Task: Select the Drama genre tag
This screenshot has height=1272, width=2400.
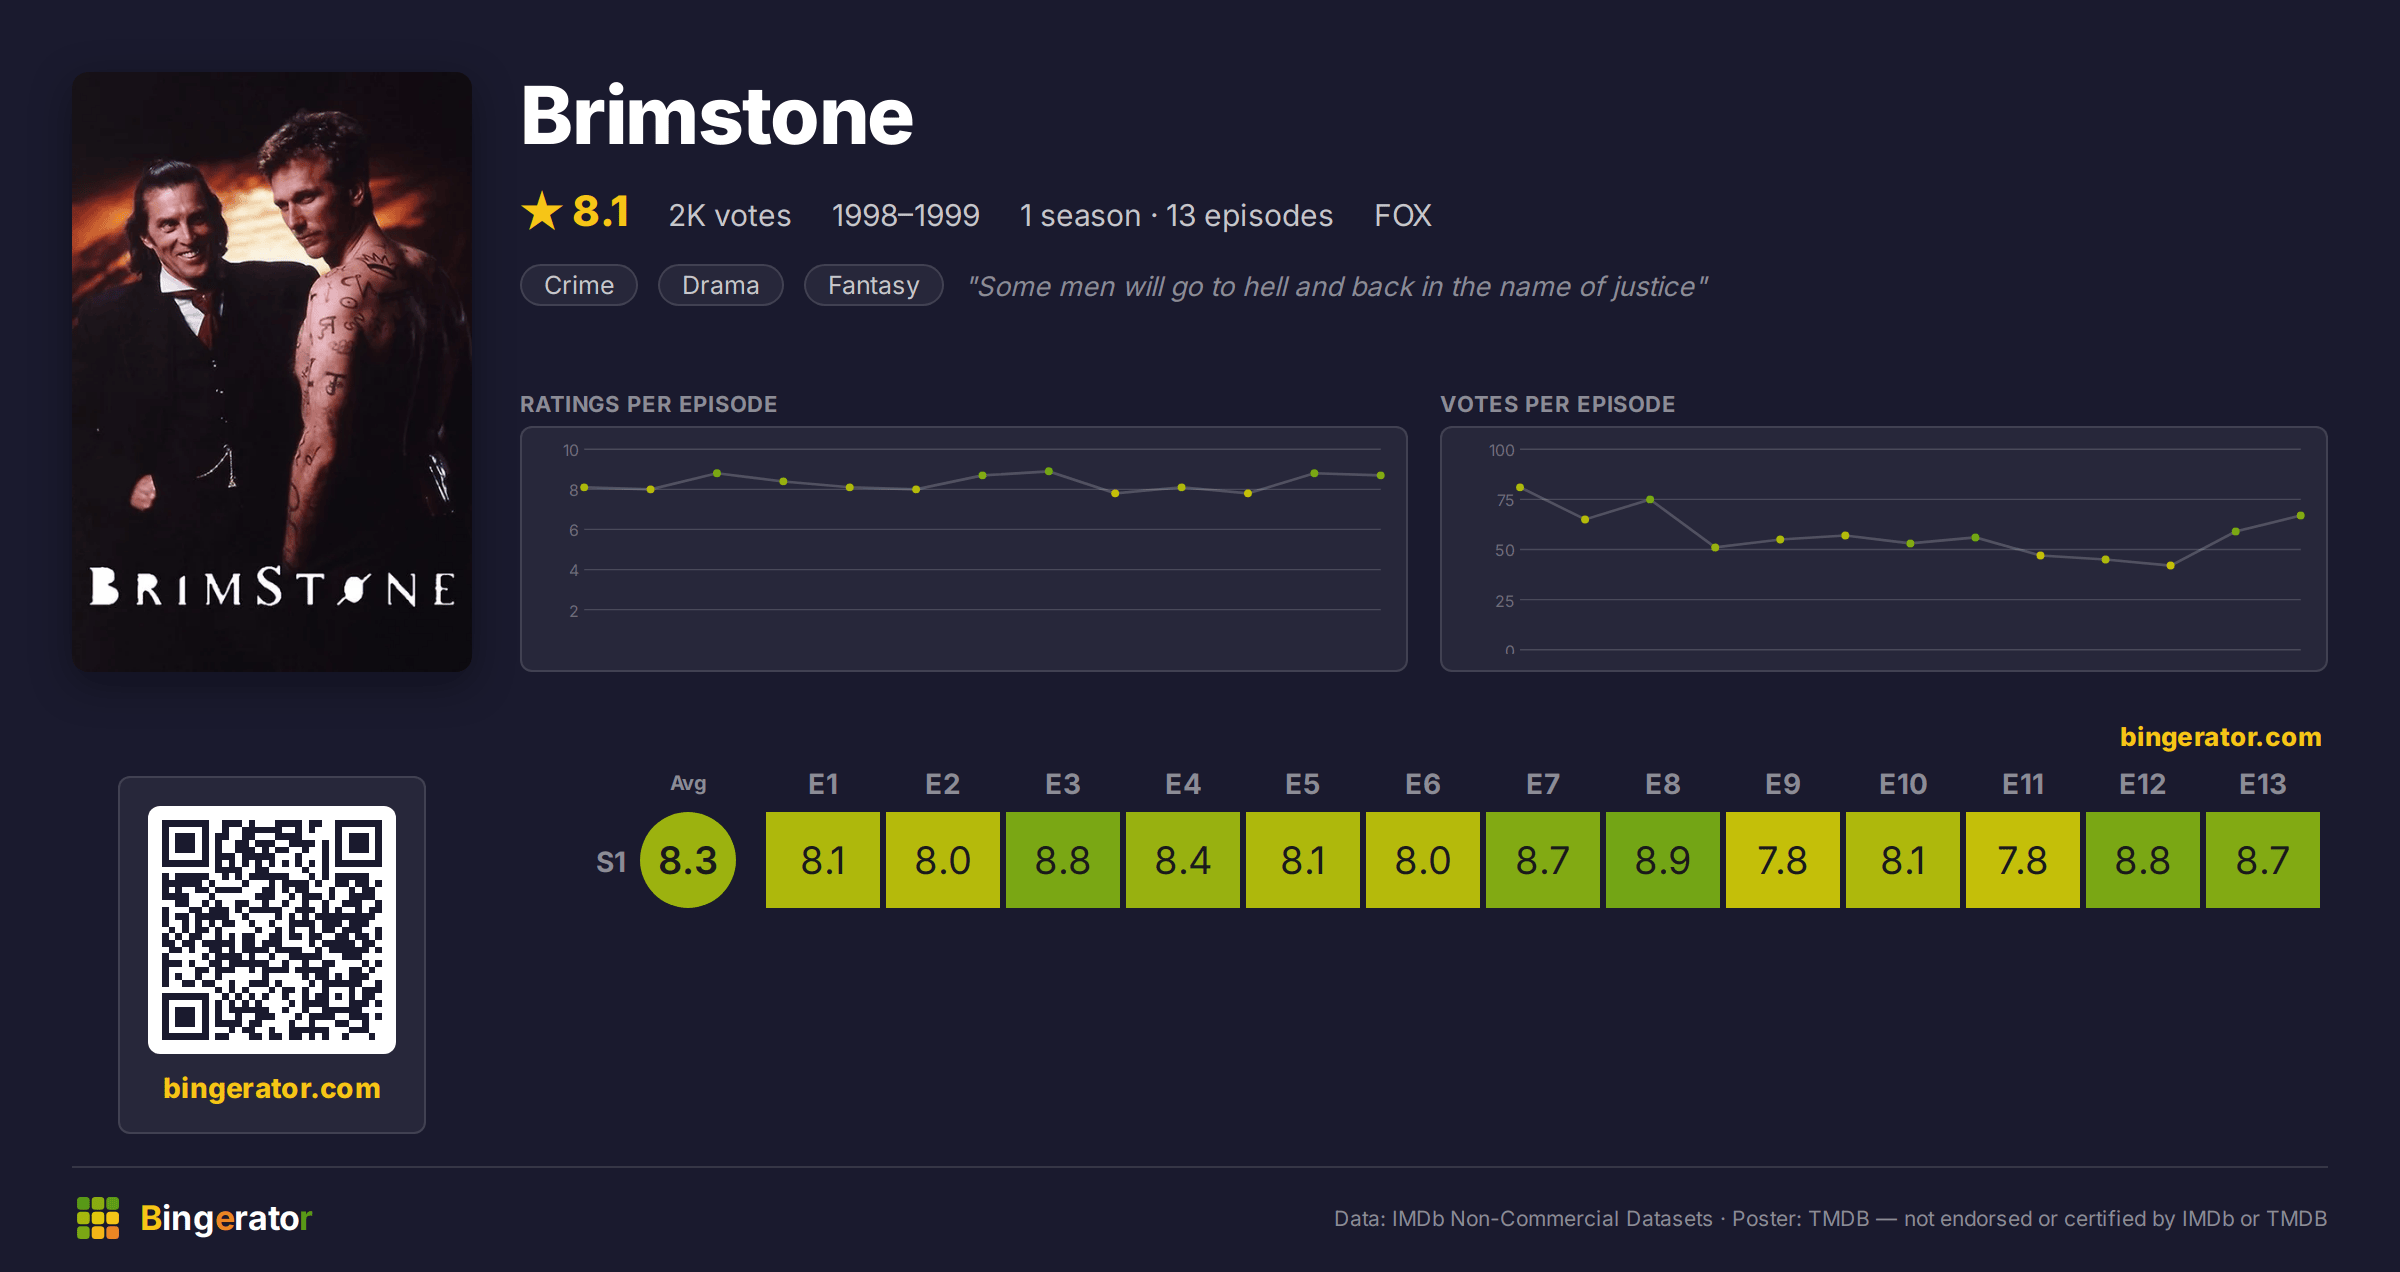Action: pos(720,285)
